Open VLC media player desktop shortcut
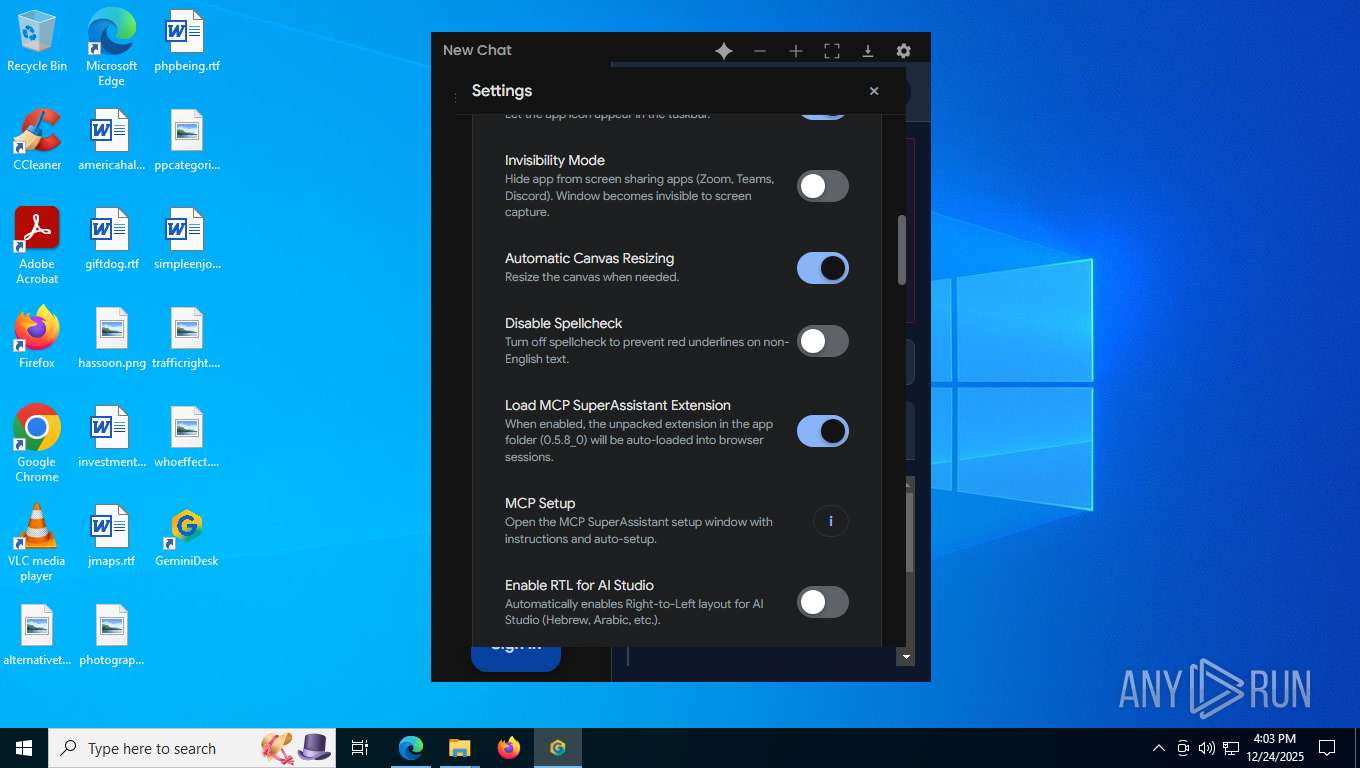 pos(37,543)
